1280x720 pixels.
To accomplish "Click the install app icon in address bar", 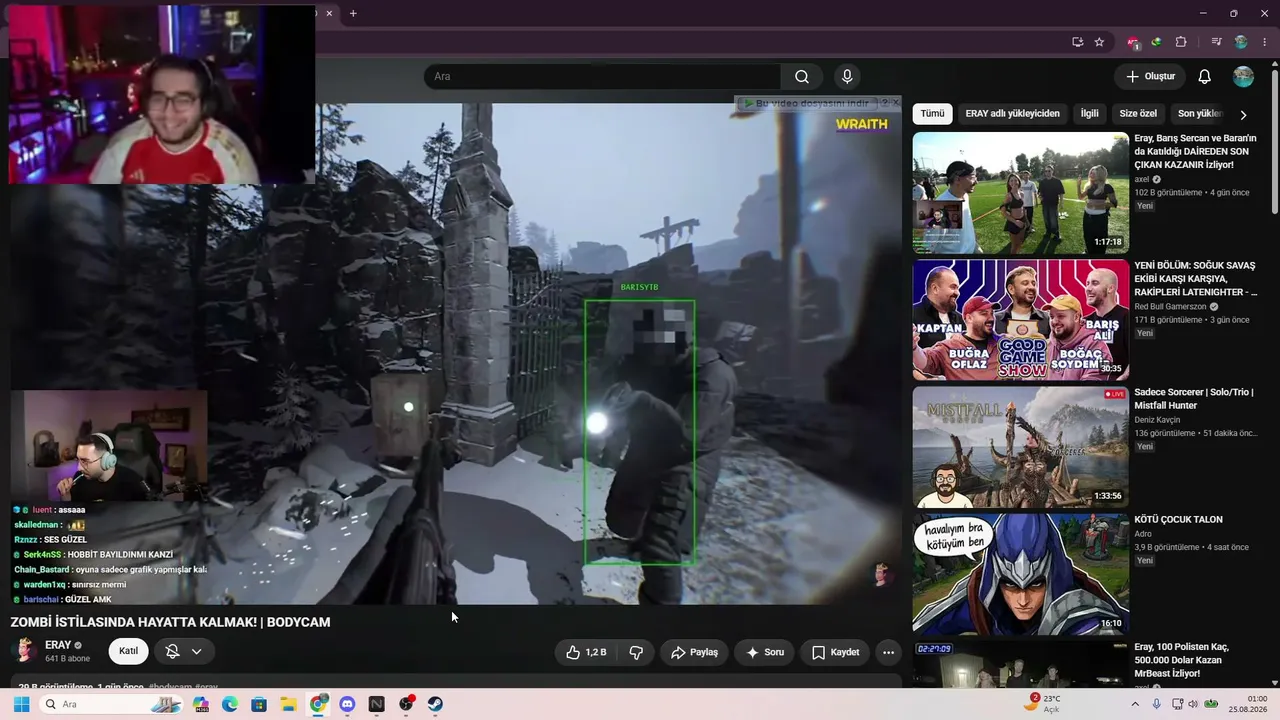I will click(1077, 42).
